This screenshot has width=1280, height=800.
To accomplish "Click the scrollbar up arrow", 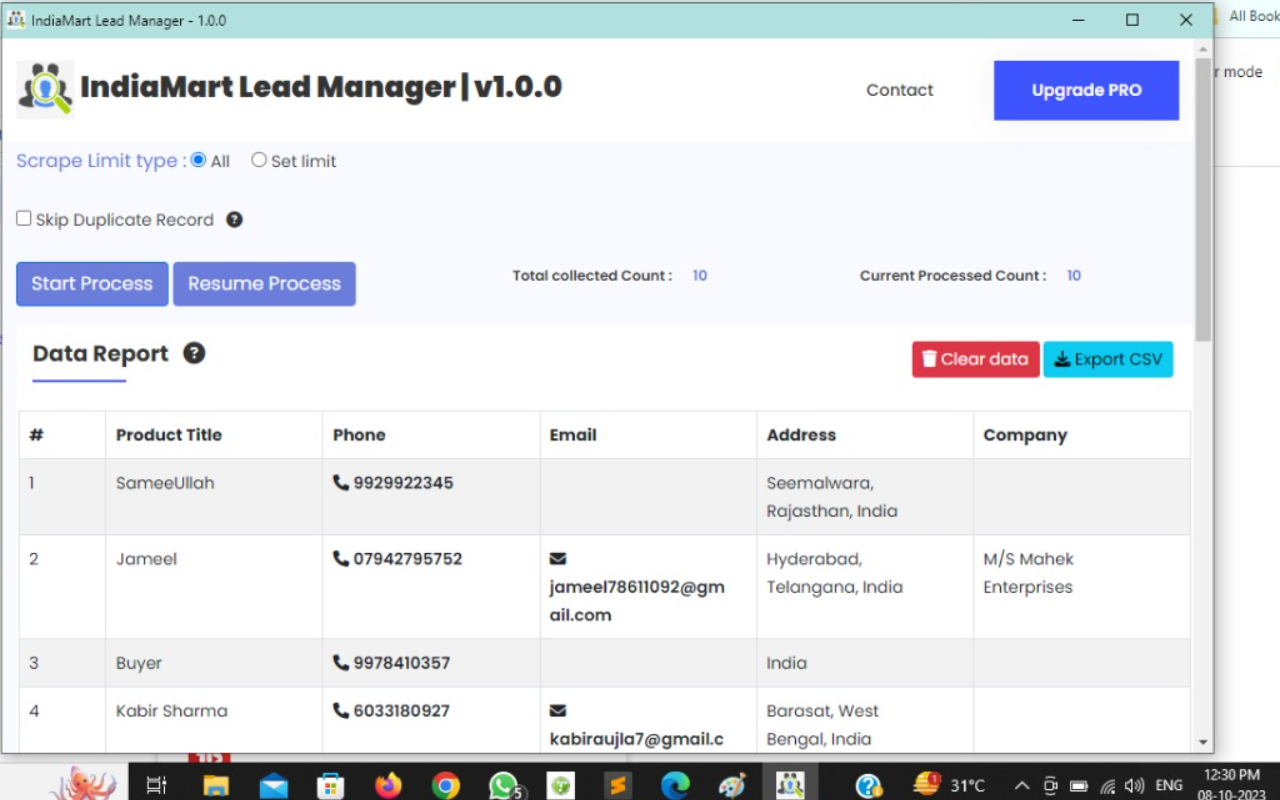I will (x=1203, y=48).
